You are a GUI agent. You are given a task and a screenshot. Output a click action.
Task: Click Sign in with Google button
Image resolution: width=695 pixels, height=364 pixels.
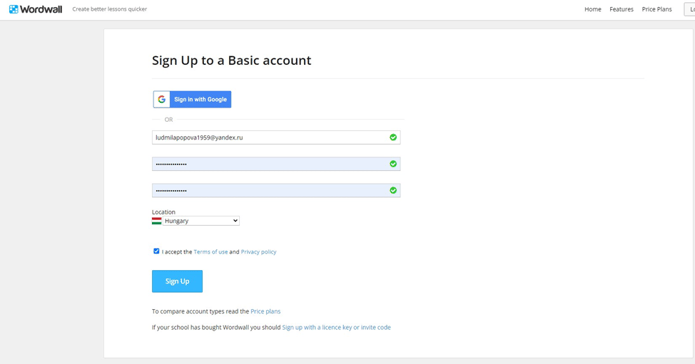[192, 99]
